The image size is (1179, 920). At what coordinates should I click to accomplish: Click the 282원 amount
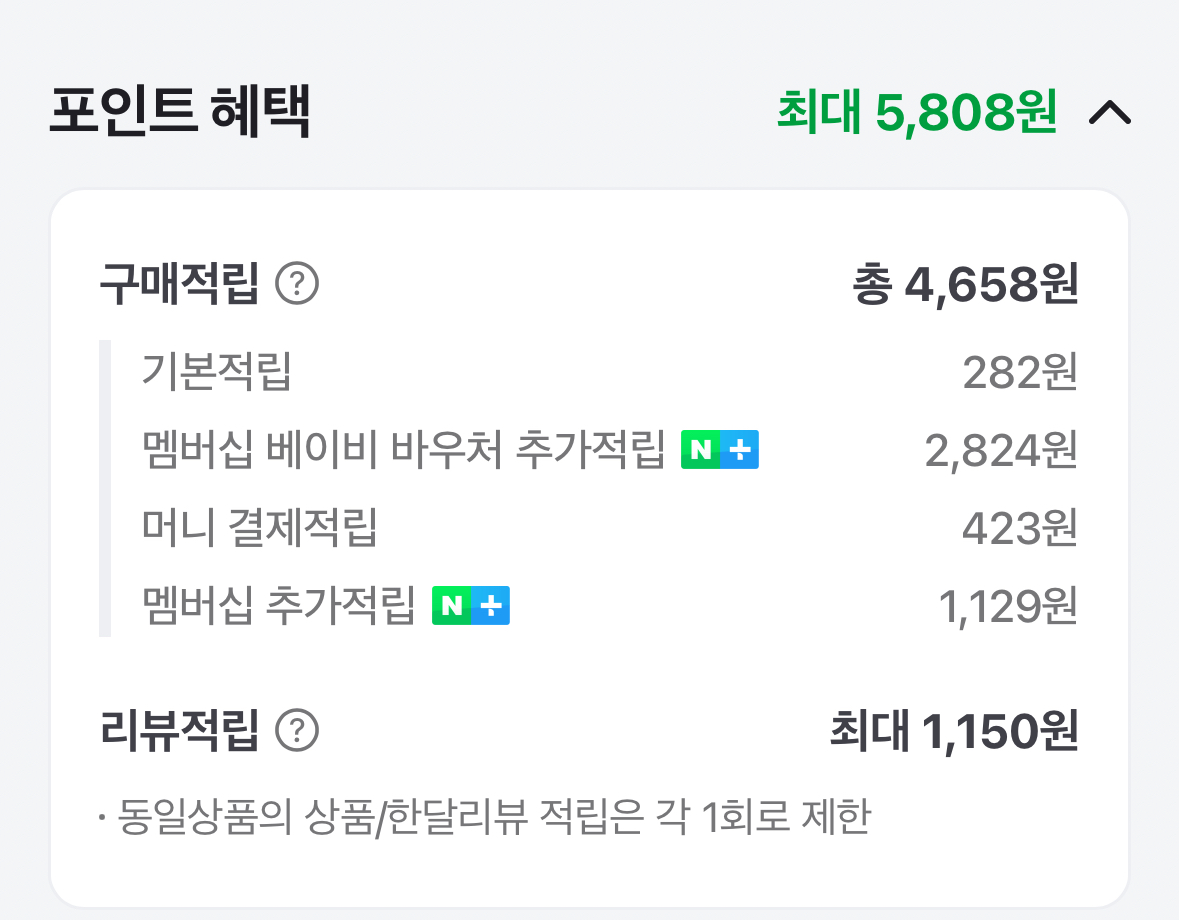pyautogui.click(x=1019, y=374)
